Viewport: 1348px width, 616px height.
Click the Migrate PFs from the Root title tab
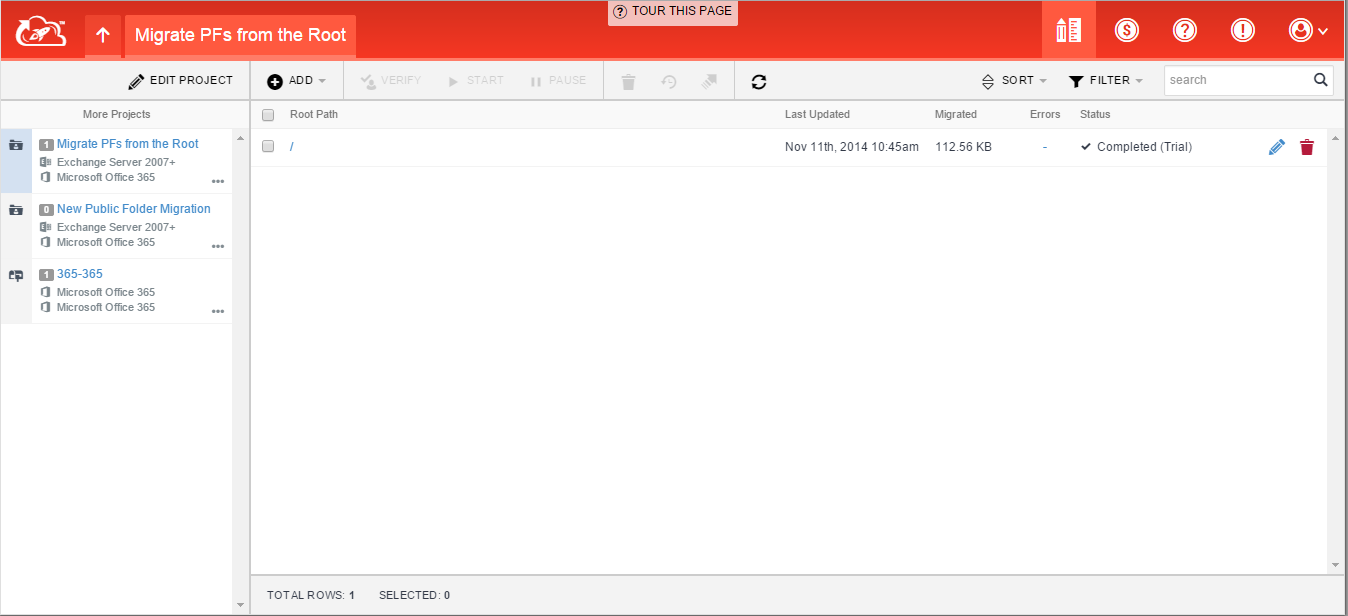[x=240, y=35]
